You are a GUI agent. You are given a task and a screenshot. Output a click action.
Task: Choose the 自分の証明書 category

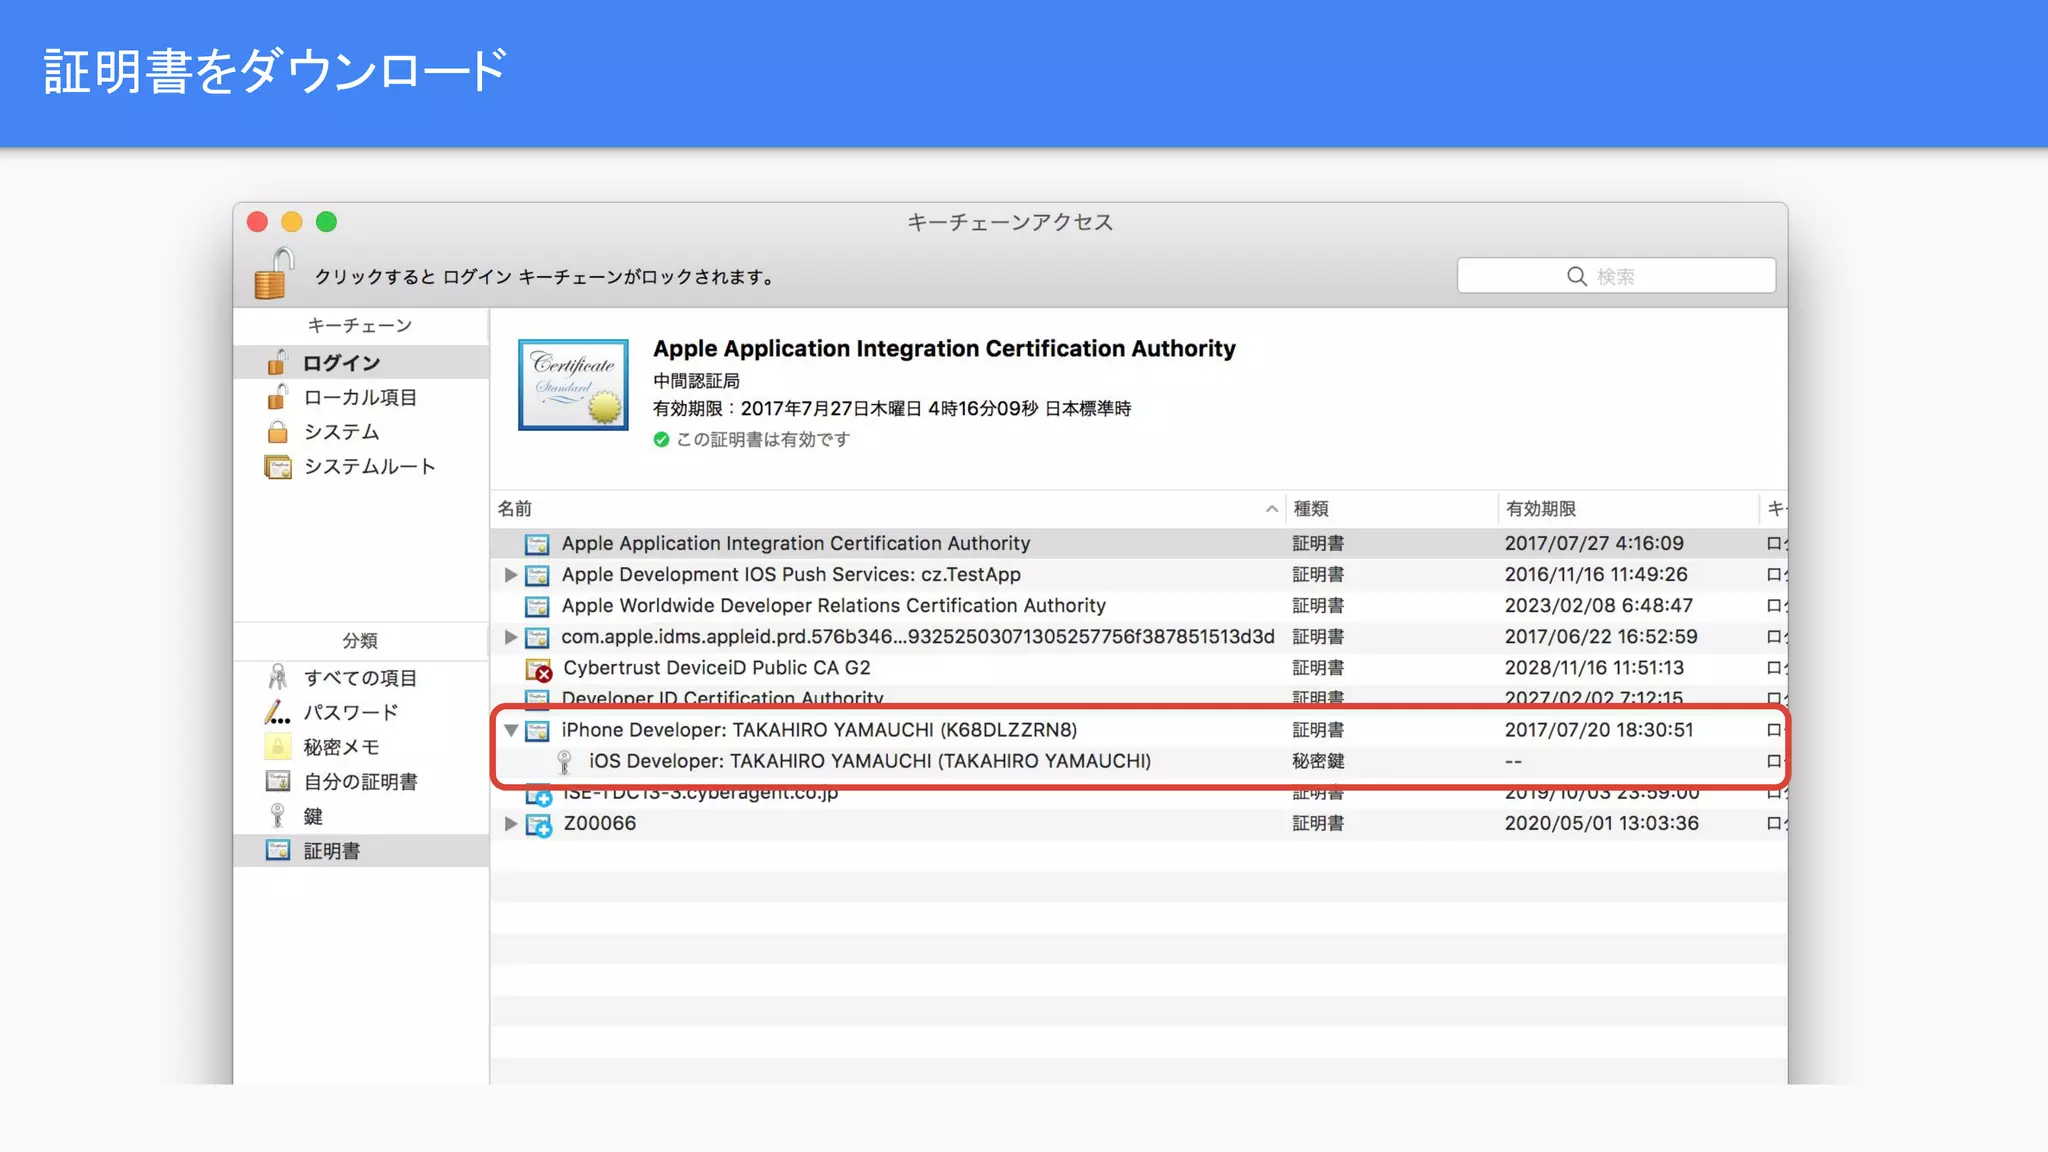(x=361, y=781)
